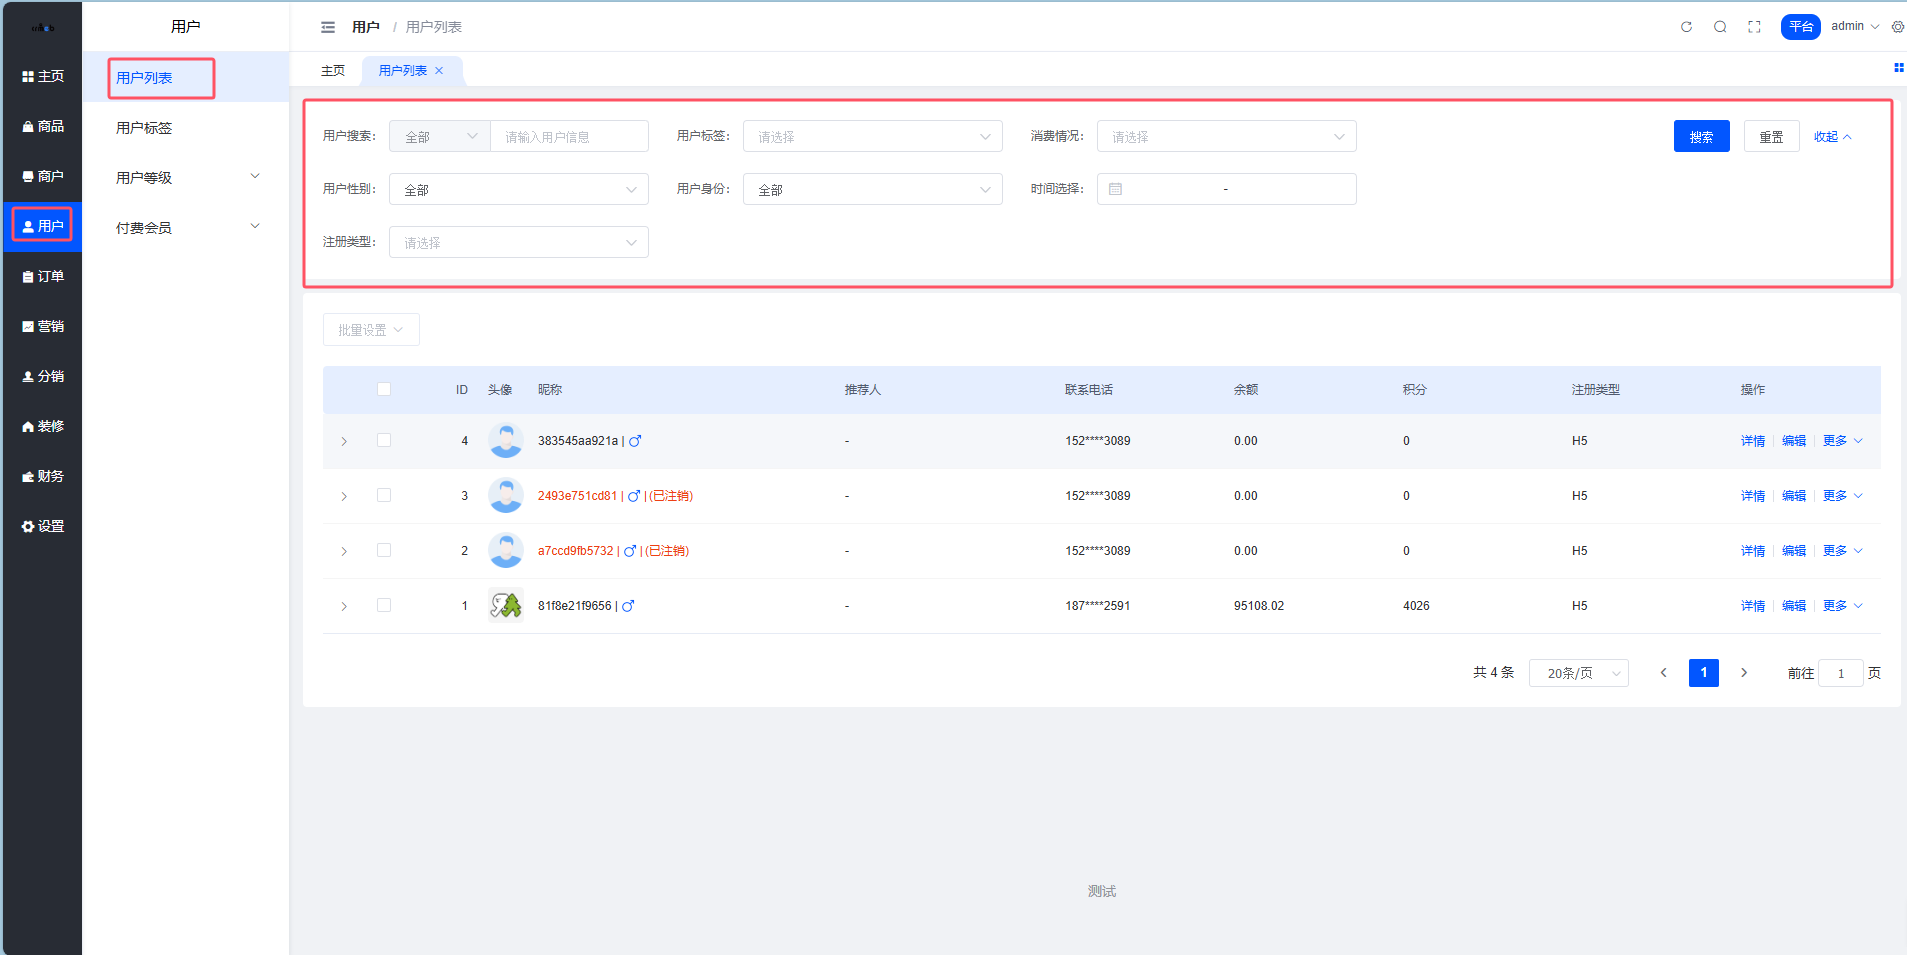Go to 订单 in left navigation
This screenshot has width=1907, height=955.
point(43,276)
